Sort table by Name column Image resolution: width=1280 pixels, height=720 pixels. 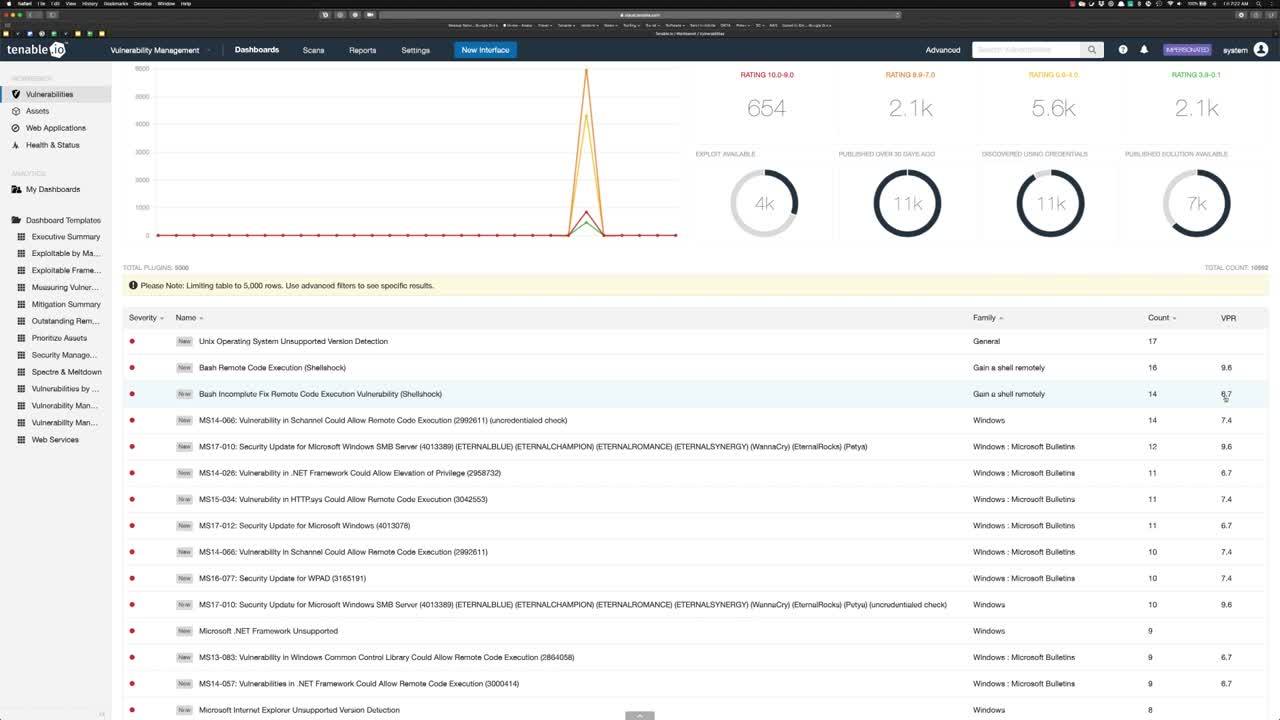click(189, 318)
